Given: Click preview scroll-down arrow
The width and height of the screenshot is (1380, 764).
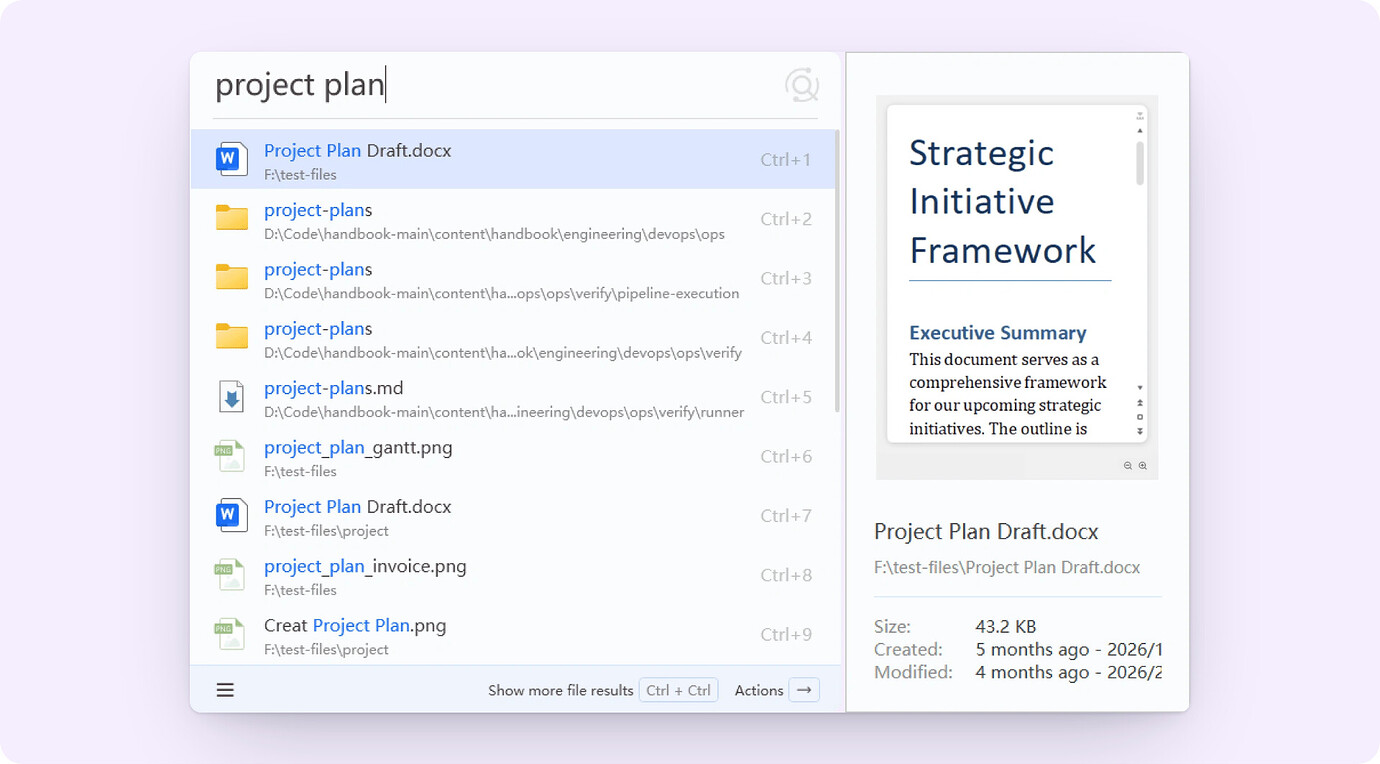Looking at the screenshot, I should tap(1140, 388).
